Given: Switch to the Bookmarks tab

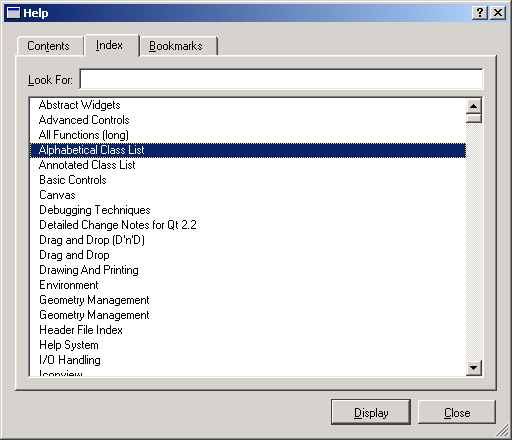Looking at the screenshot, I should pos(177,46).
